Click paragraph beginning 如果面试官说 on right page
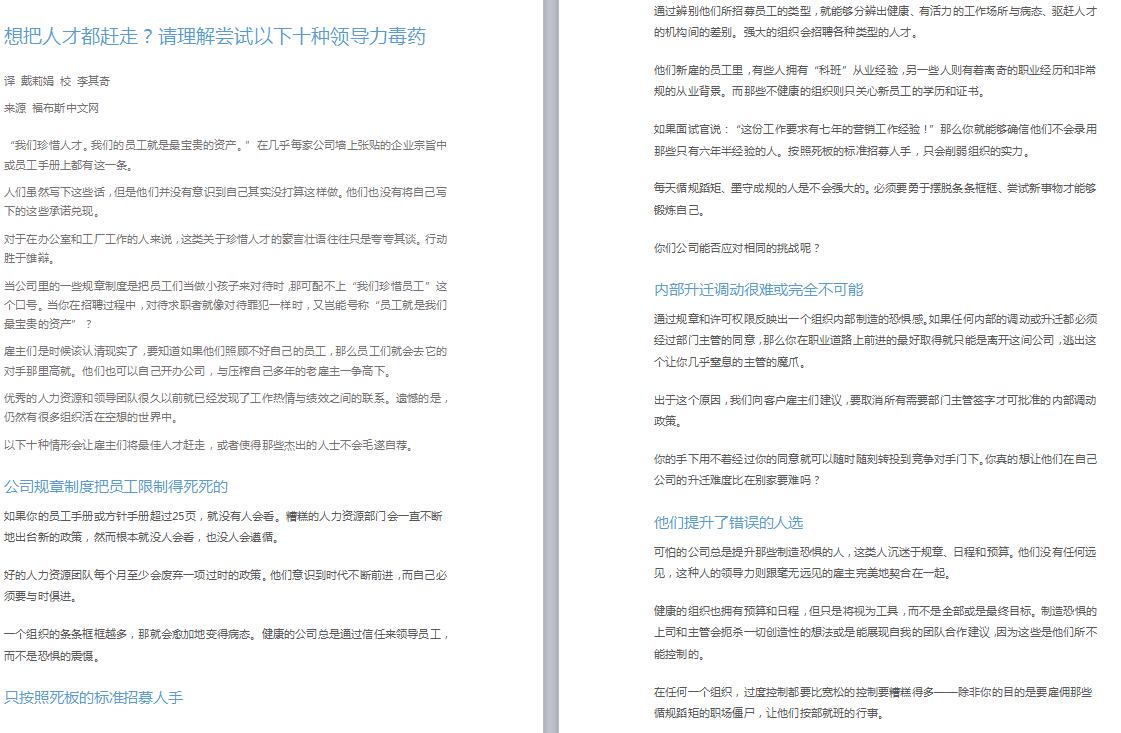Image resolution: width=1121 pixels, height=733 pixels. tap(875, 140)
